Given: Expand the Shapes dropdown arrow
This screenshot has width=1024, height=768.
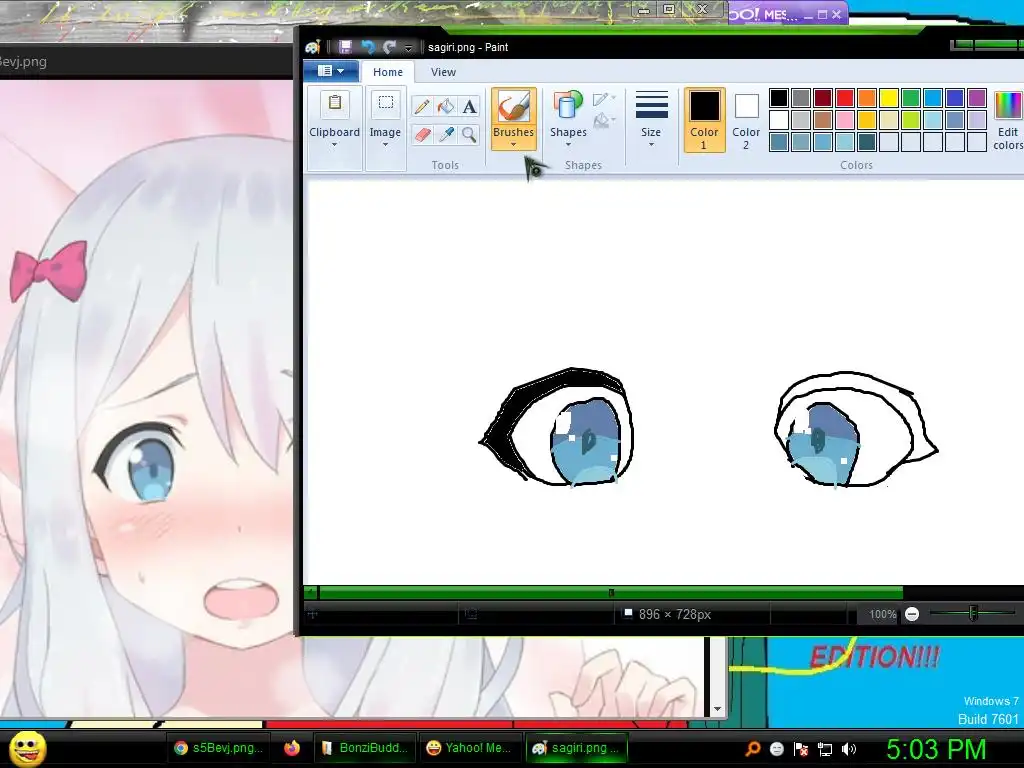Looking at the screenshot, I should (x=568, y=145).
